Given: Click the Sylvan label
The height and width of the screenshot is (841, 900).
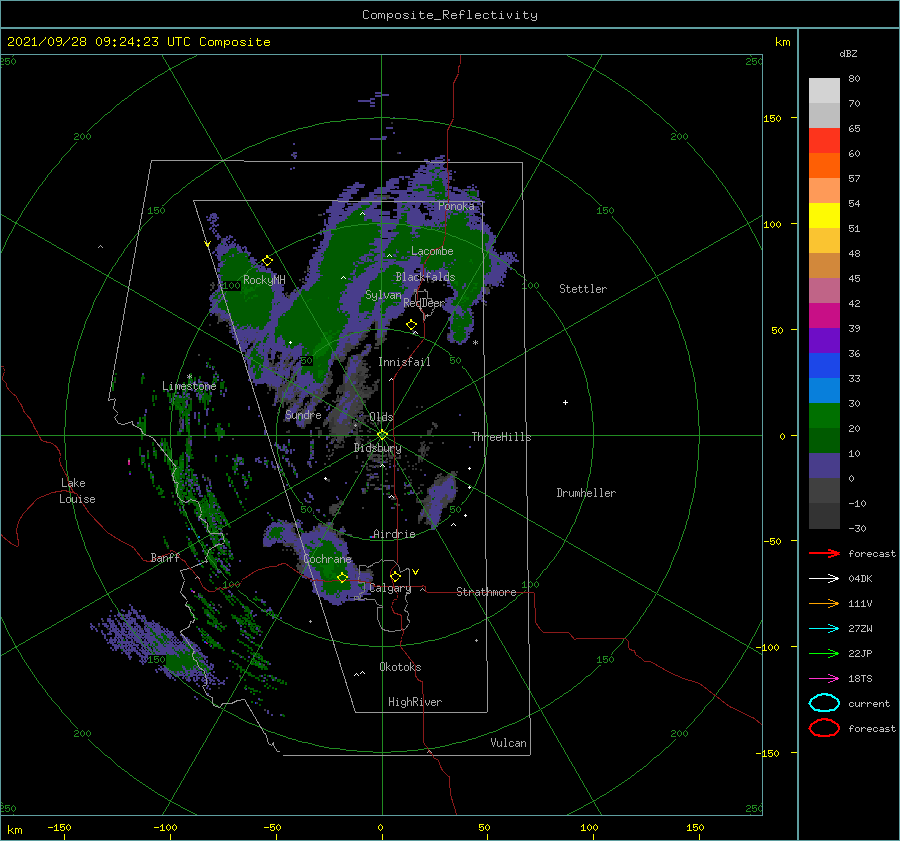Looking at the screenshot, I should pyautogui.click(x=383, y=295).
